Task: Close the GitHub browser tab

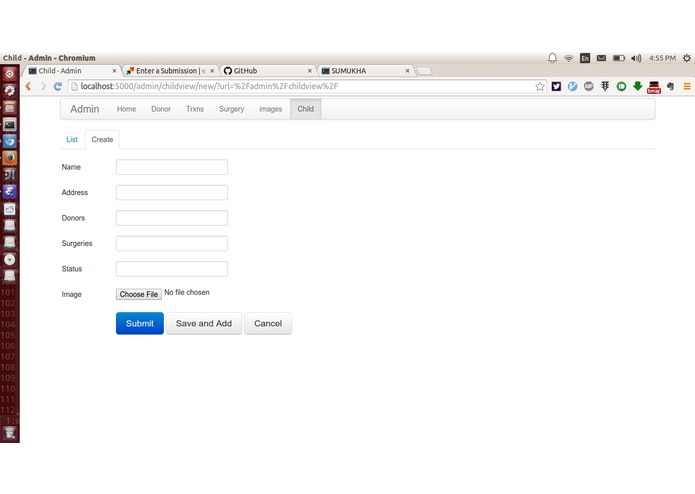Action: click(x=309, y=71)
